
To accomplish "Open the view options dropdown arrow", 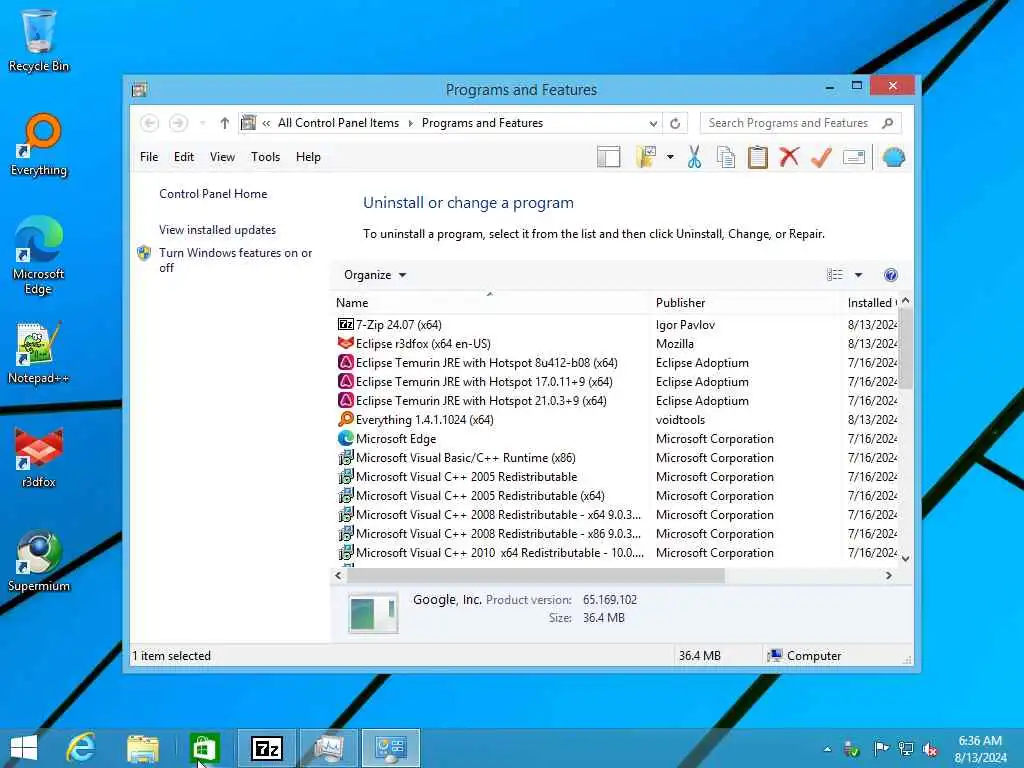I will click(858, 275).
